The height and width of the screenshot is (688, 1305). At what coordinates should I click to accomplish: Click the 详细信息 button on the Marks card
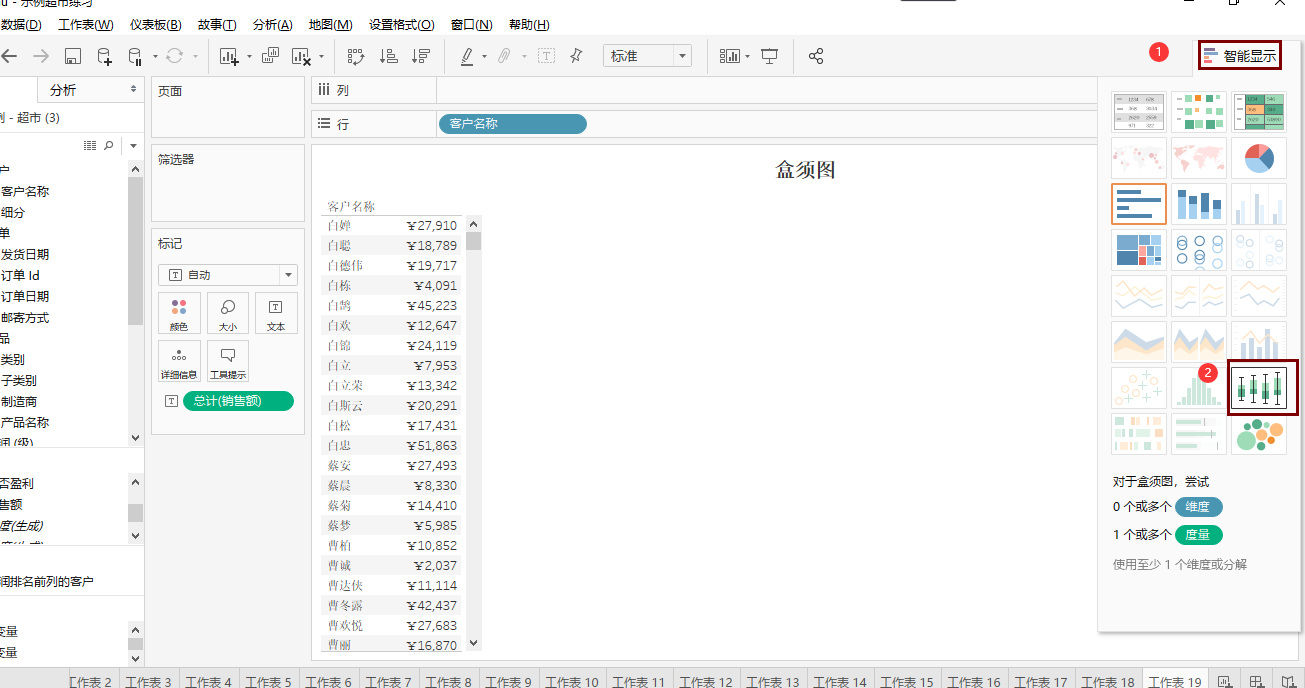(x=179, y=361)
